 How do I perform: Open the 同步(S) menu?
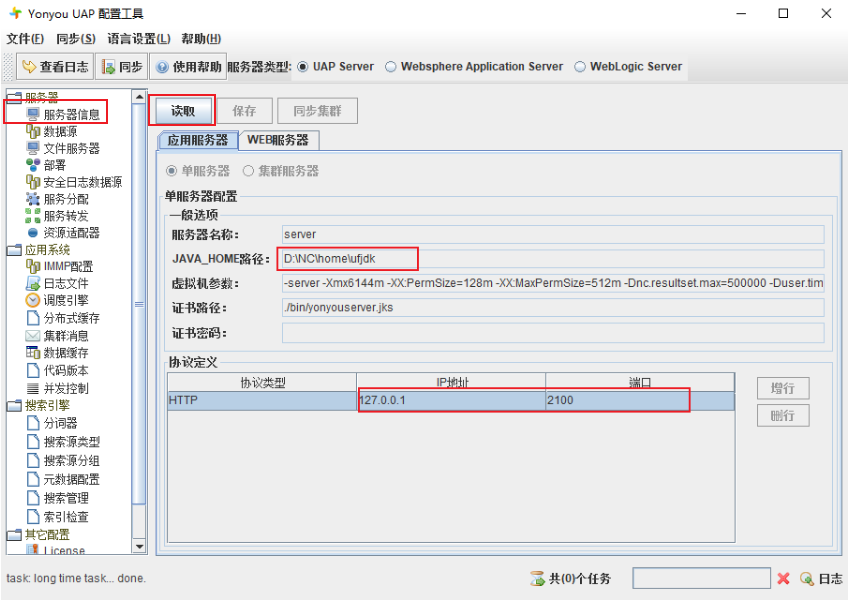pos(76,38)
